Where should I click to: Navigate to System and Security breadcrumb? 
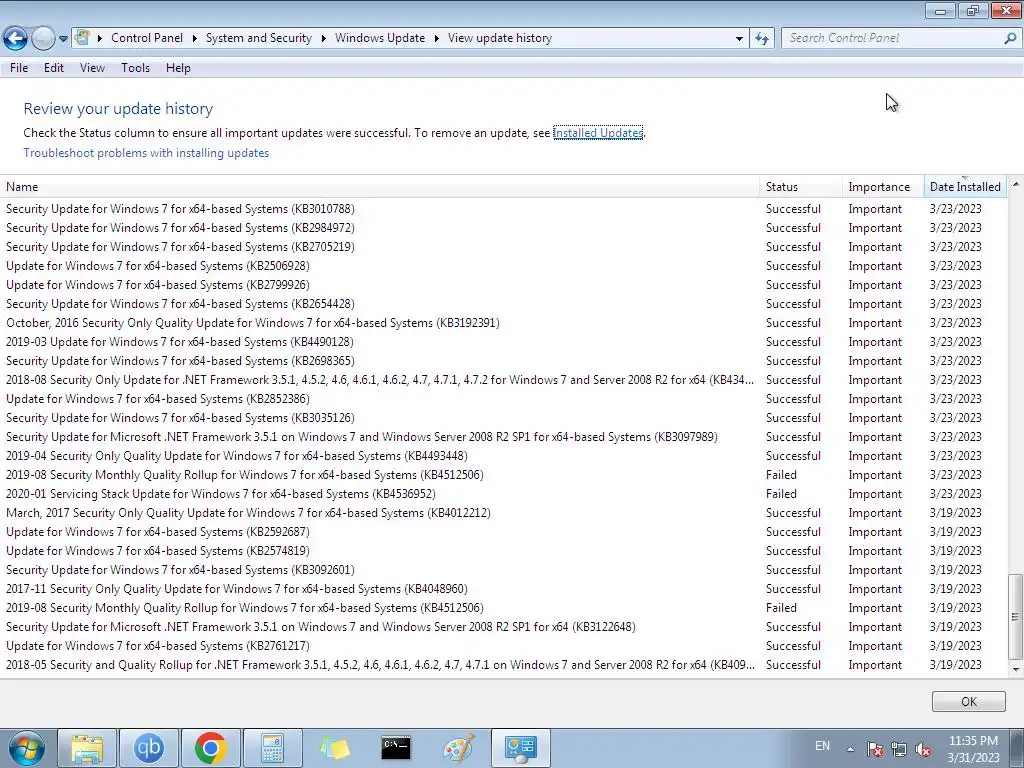pos(259,38)
